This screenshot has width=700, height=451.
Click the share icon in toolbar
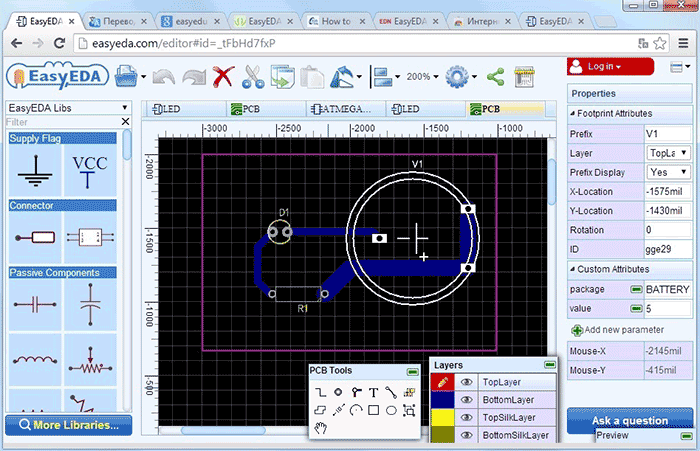point(494,76)
